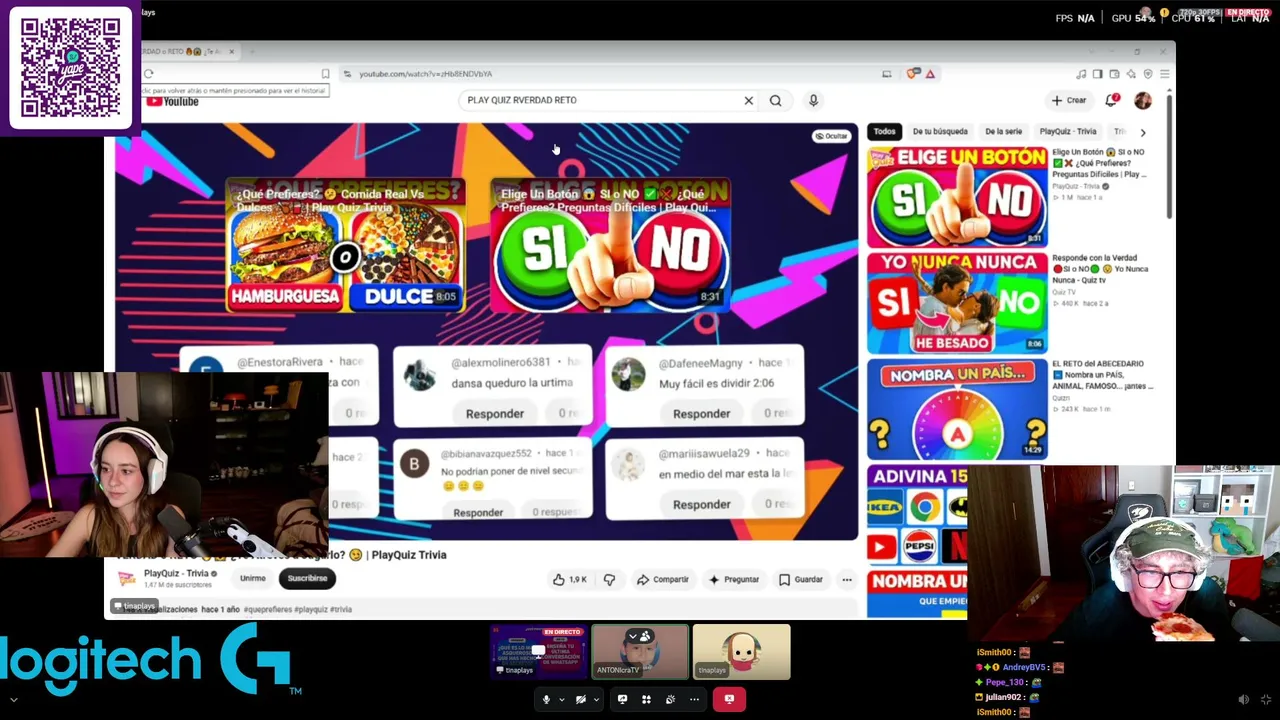Like the video with 1,9 K likes
1280x720 pixels.
tap(570, 579)
